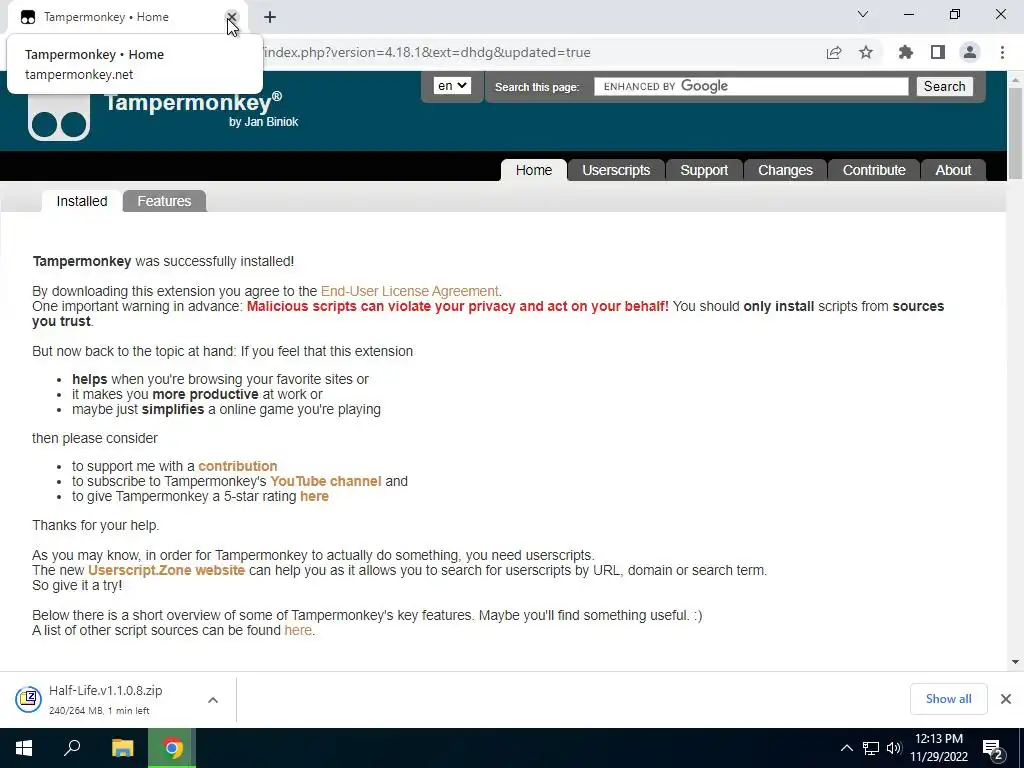Click the page scrollbar up arrow

[1015, 80]
